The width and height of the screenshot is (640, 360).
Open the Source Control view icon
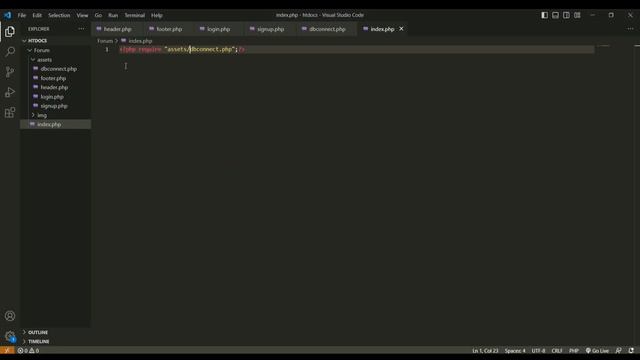tap(10, 72)
